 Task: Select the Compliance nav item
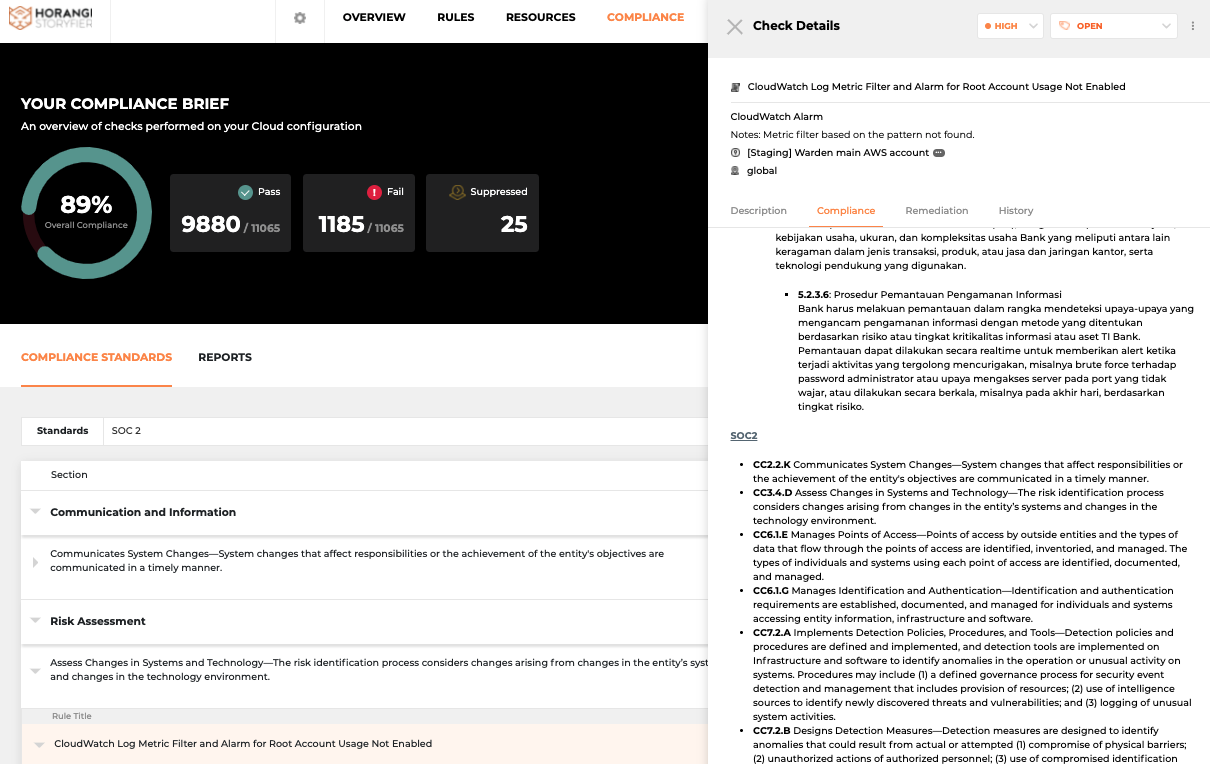(x=646, y=17)
